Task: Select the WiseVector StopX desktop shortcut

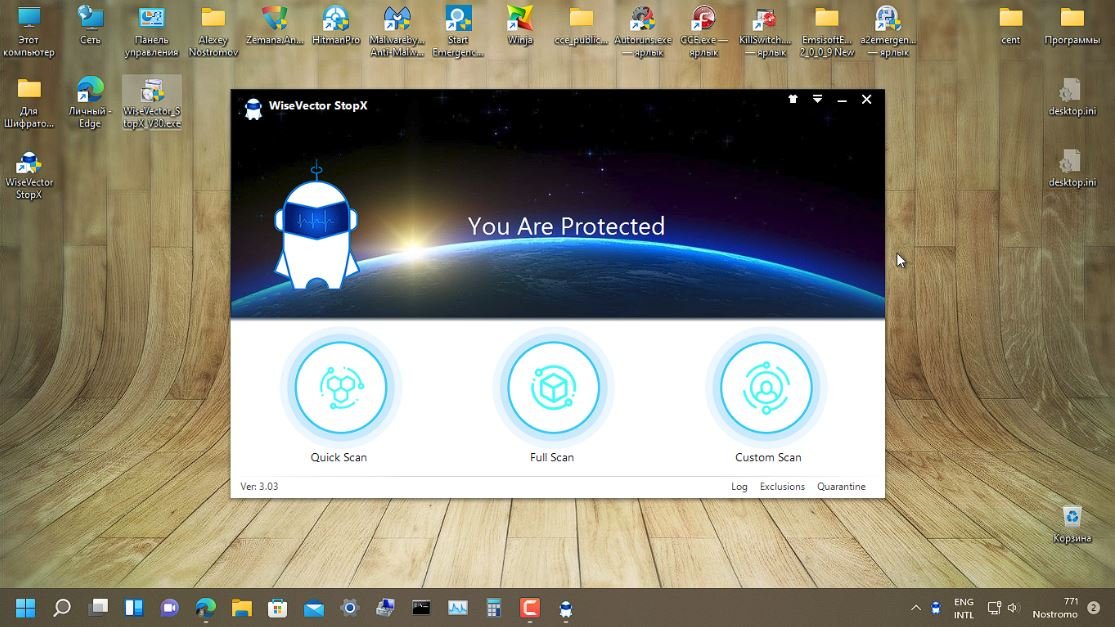Action: (x=28, y=175)
